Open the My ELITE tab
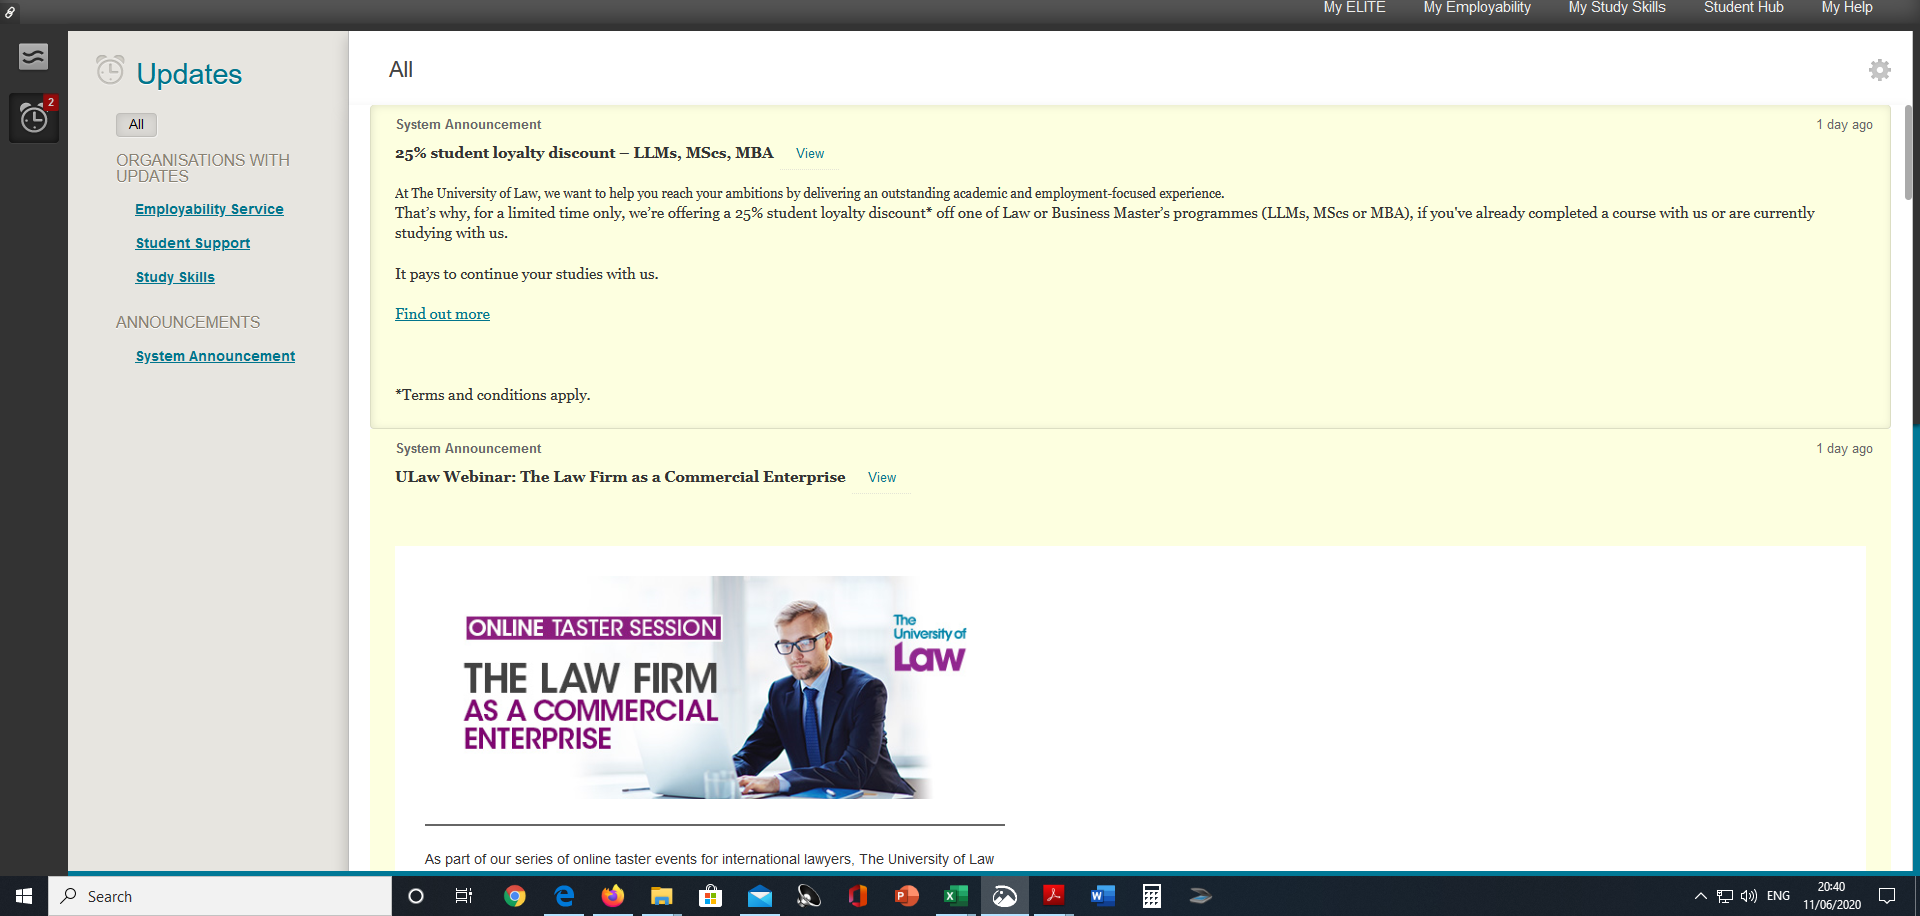The height and width of the screenshot is (916, 1920). pos(1354,8)
